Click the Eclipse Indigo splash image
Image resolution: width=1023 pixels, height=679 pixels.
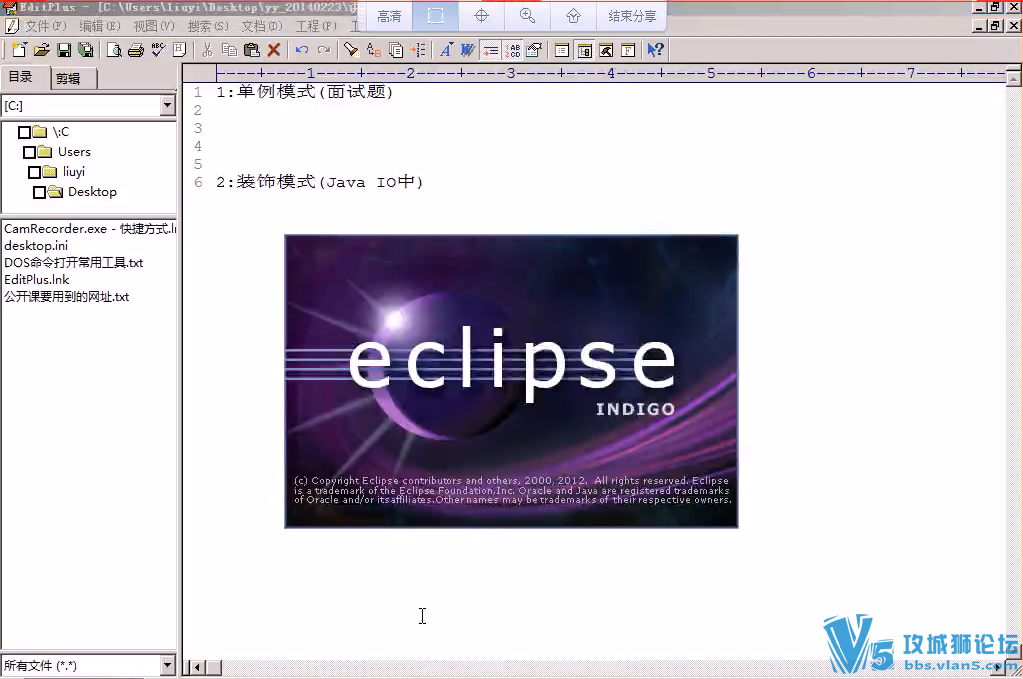(512, 382)
